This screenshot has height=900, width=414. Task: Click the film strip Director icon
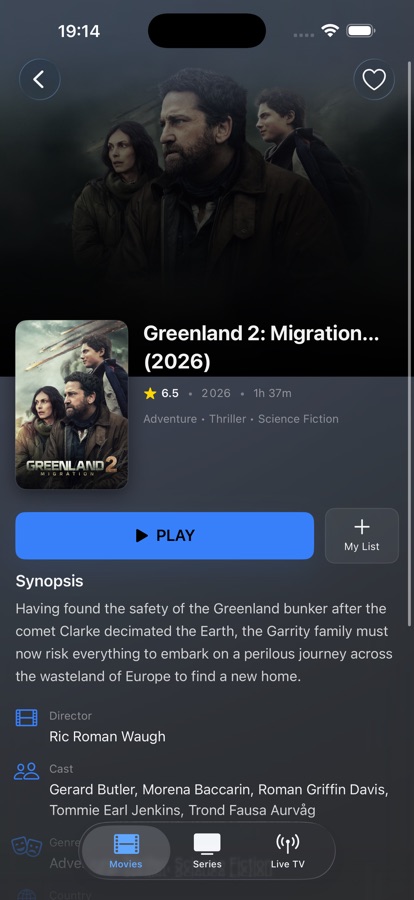[x=26, y=717]
